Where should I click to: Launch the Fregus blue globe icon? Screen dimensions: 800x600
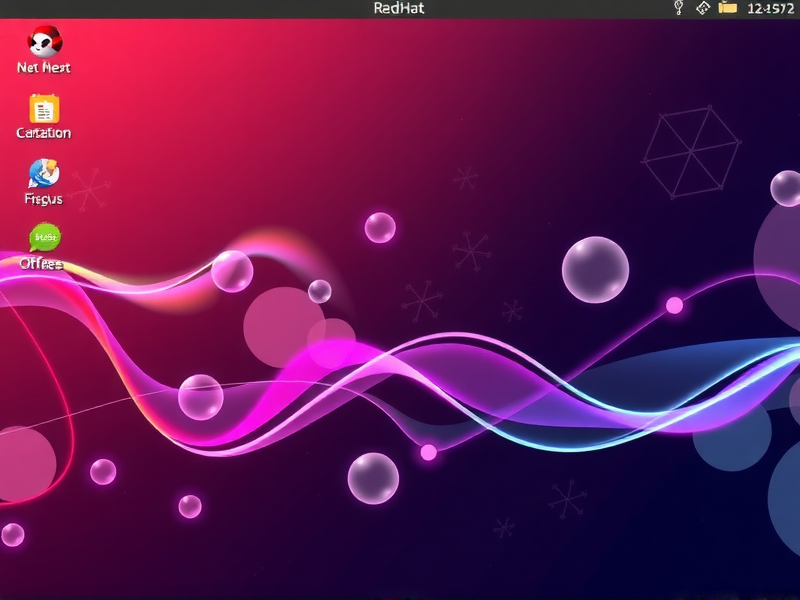(44, 174)
